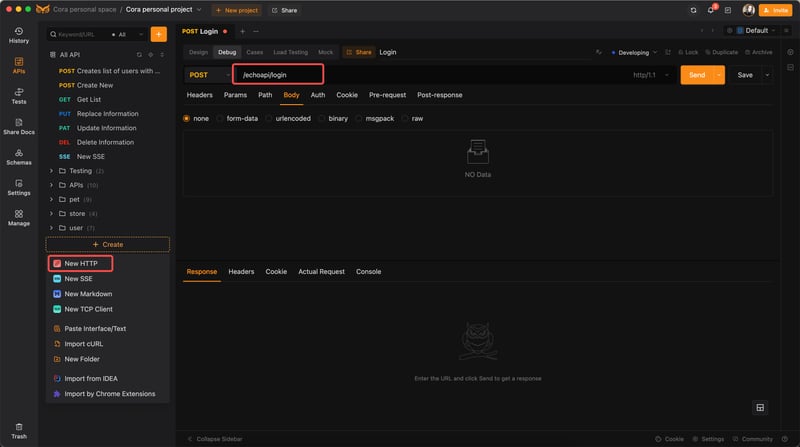Image resolution: width=800 pixels, height=447 pixels.
Task: Open the Tests sidebar icon
Action: pyautogui.click(x=19, y=95)
